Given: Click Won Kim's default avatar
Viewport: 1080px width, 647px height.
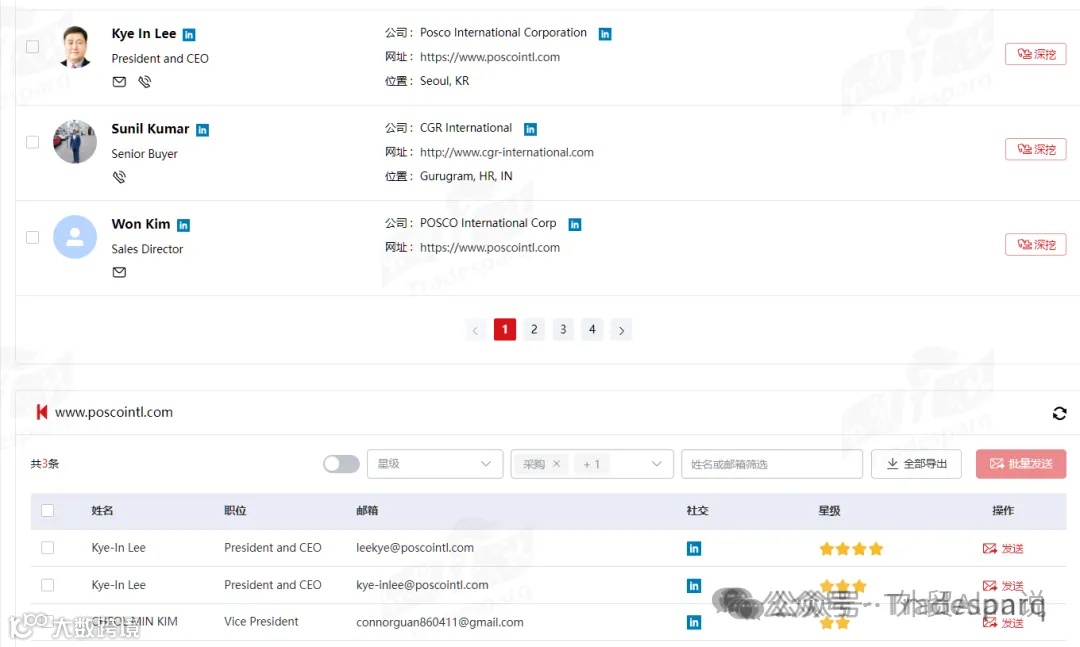Looking at the screenshot, I should [x=75, y=237].
